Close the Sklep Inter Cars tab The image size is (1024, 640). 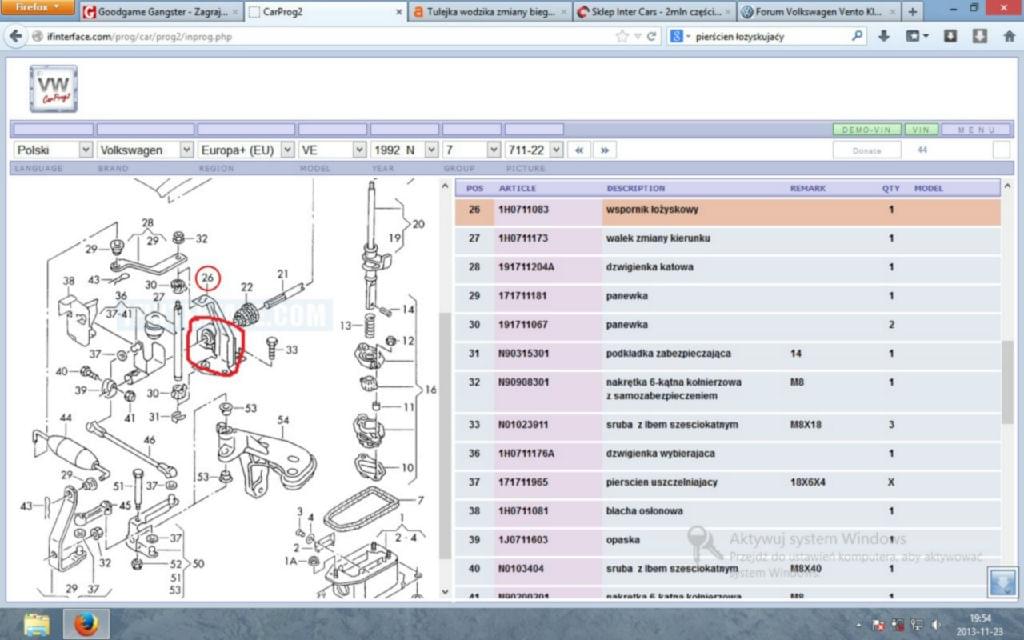coord(728,12)
